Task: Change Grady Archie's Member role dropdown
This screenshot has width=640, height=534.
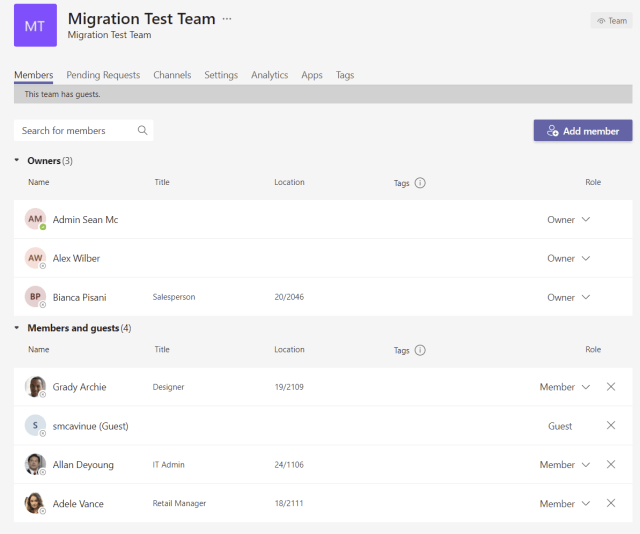Action: click(x=565, y=387)
